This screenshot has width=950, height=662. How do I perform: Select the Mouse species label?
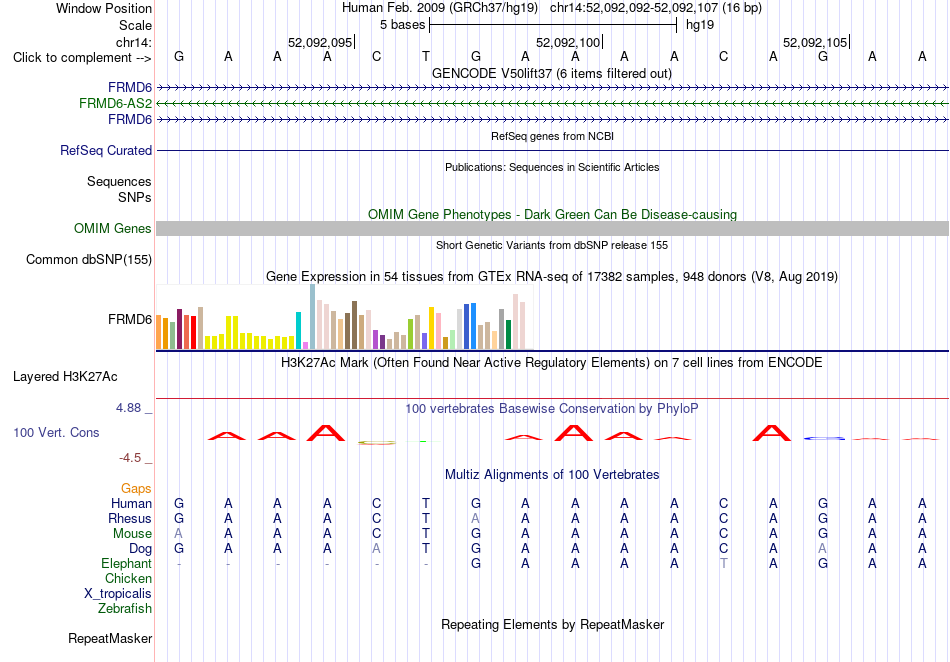point(132,534)
